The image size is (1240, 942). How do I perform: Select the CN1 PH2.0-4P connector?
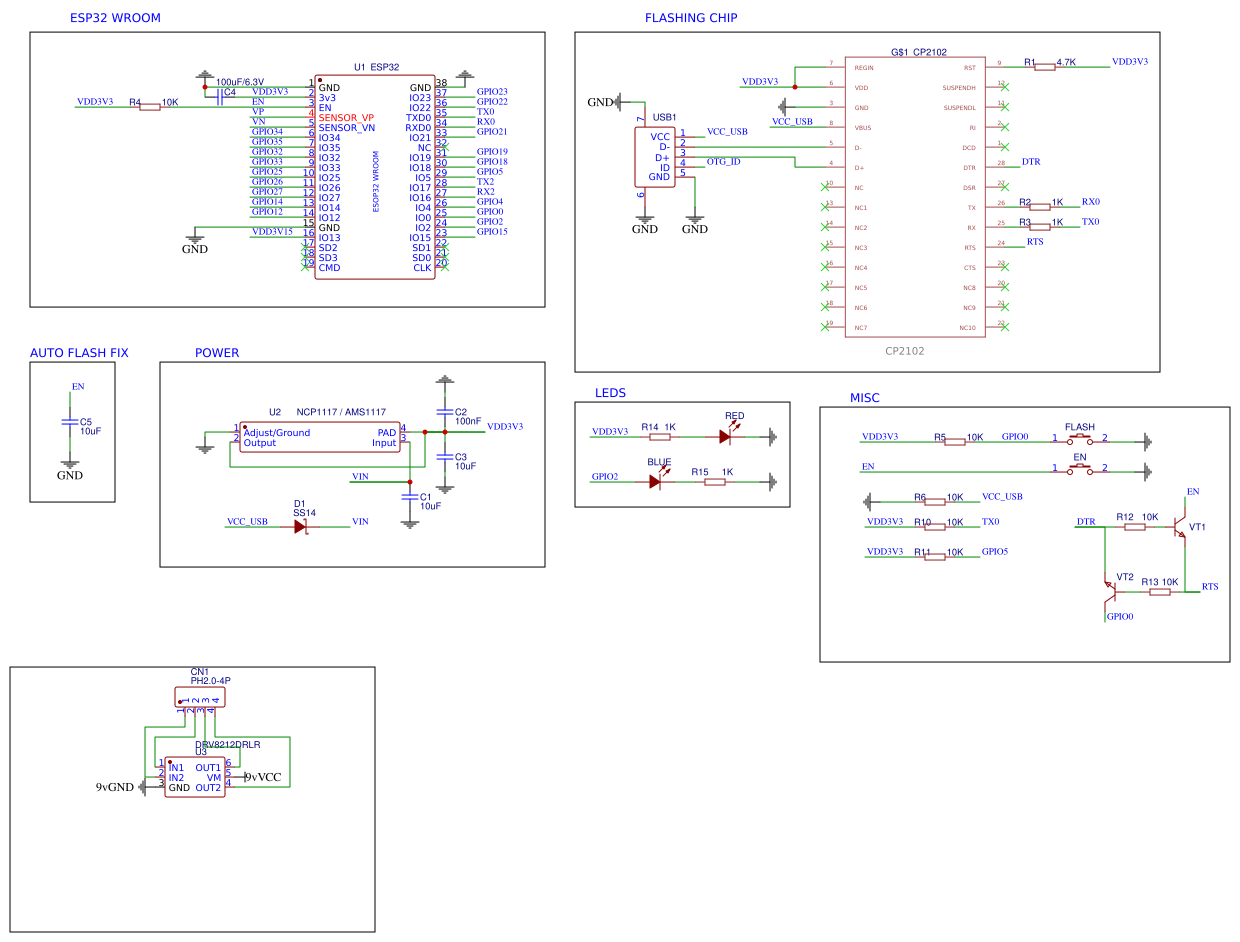click(x=199, y=697)
